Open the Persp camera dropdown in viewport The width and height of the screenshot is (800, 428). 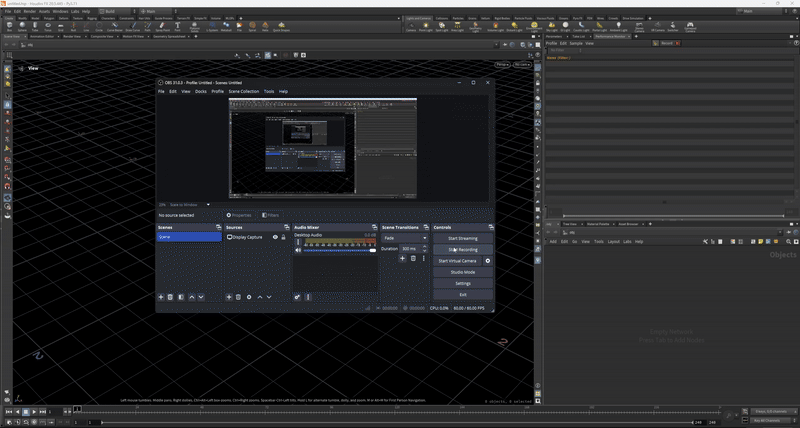click(503, 65)
